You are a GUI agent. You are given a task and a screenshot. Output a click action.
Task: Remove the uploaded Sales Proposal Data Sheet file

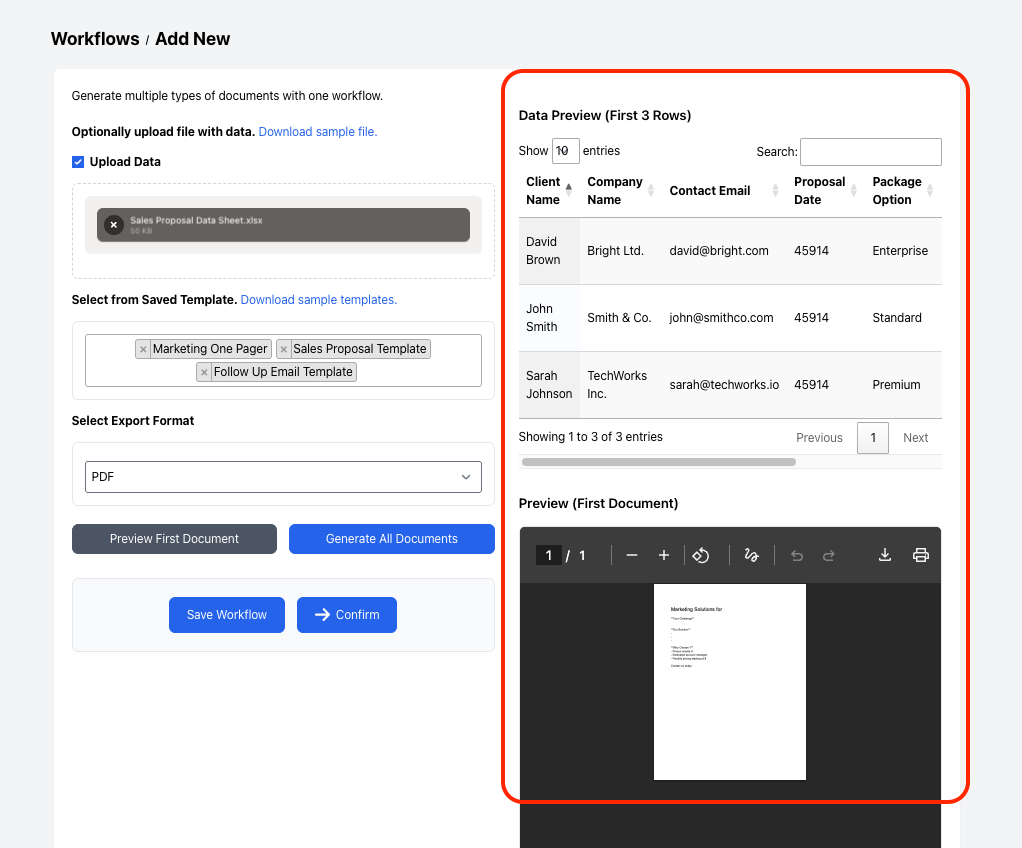113,224
